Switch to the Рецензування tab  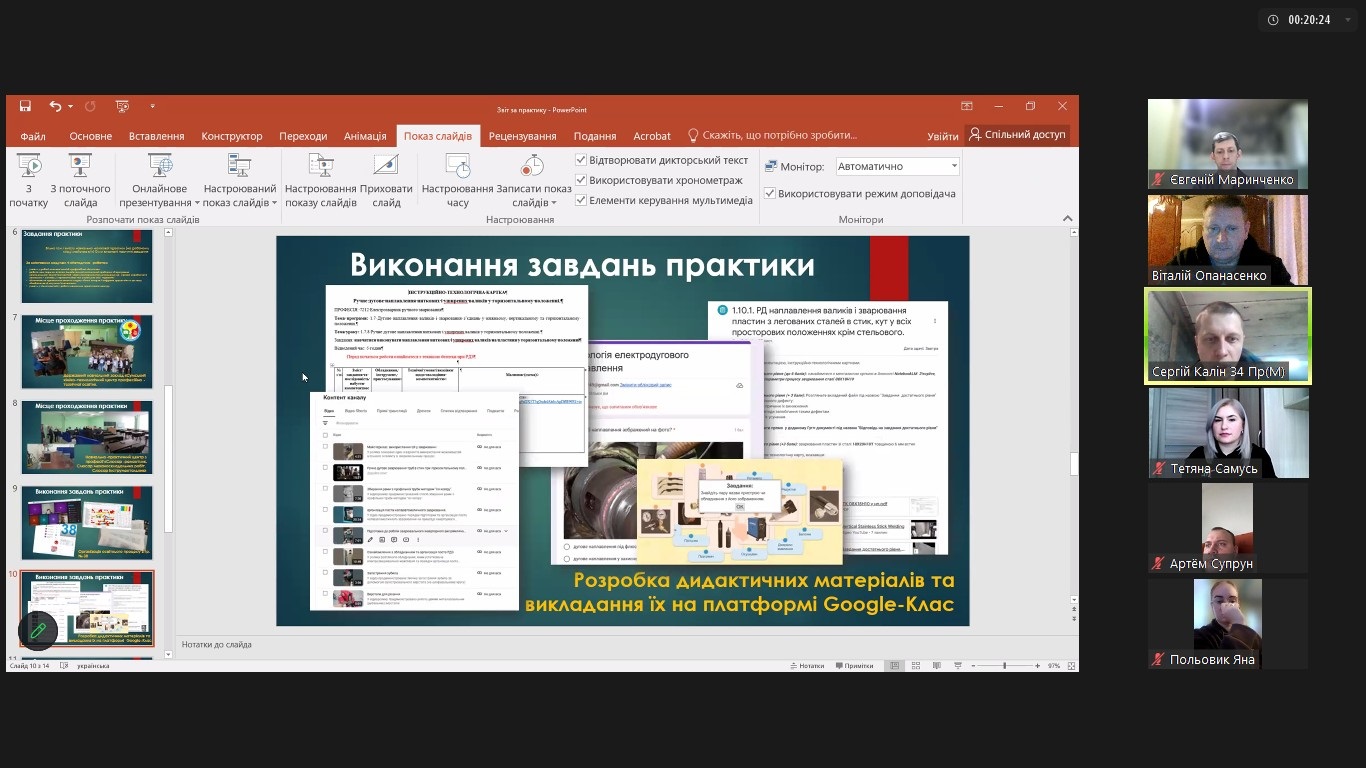coord(522,136)
